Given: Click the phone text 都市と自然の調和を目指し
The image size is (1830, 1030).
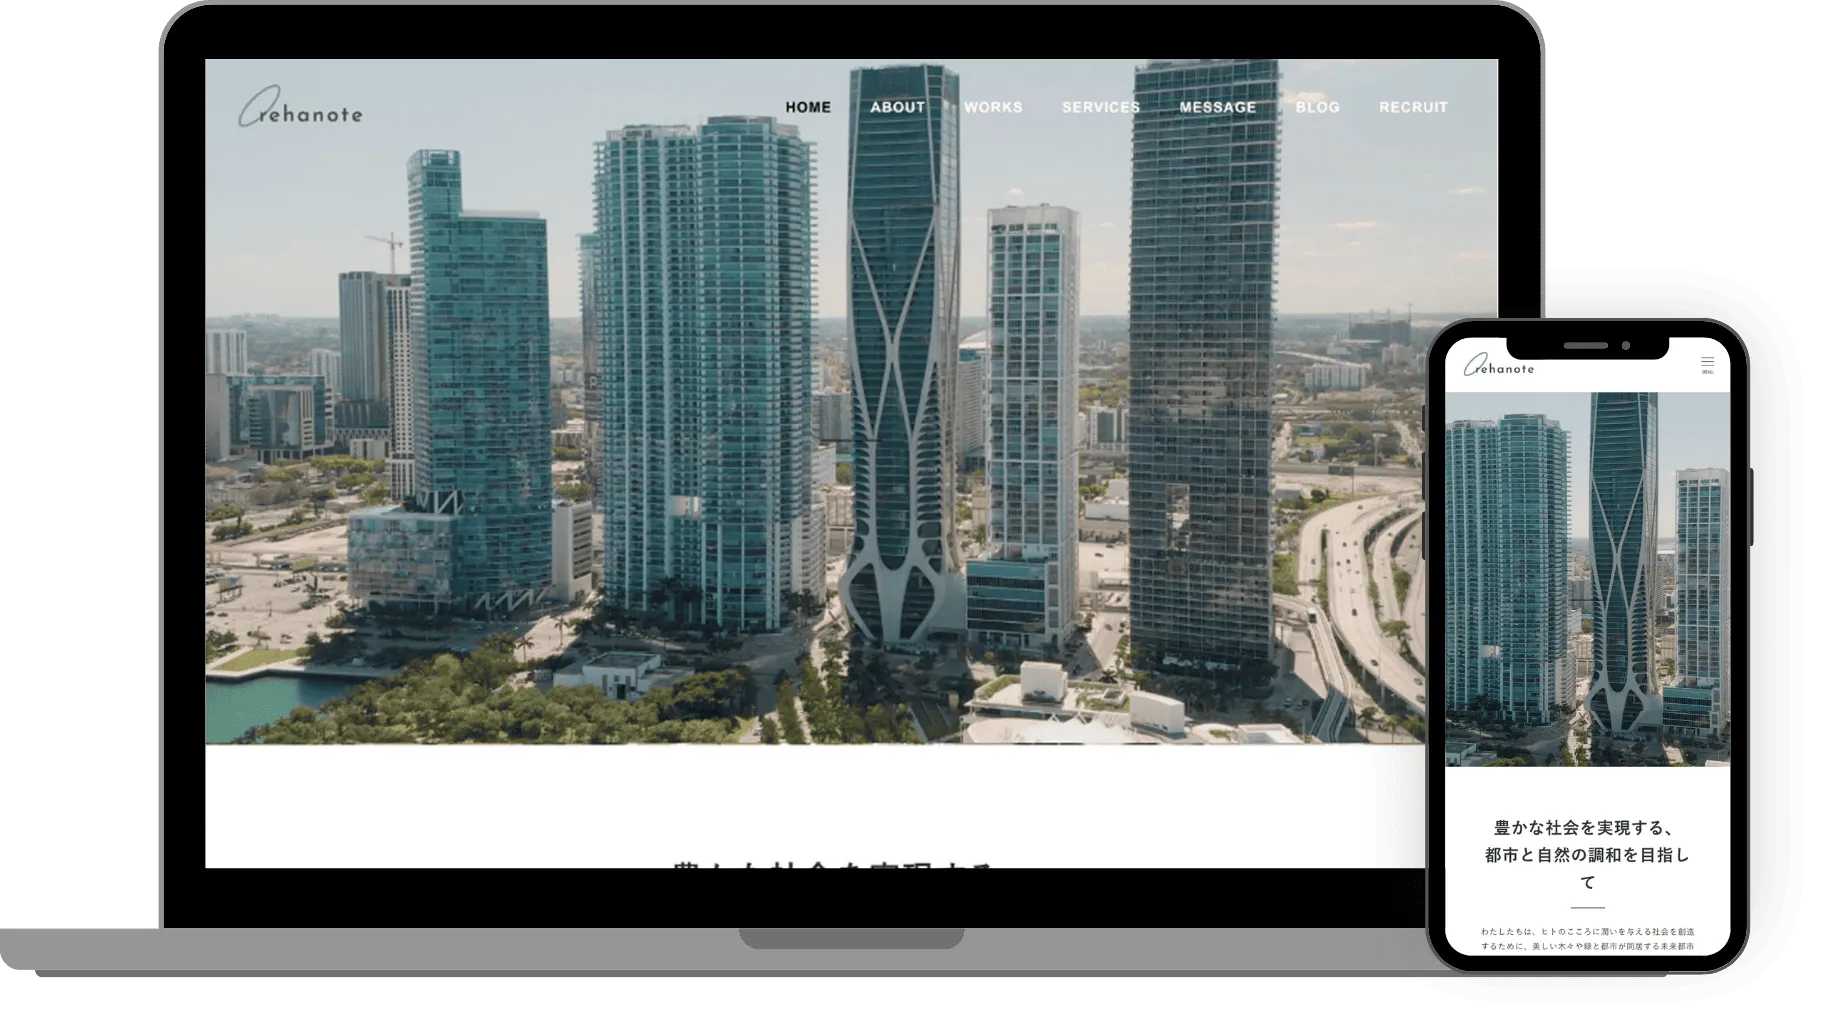Looking at the screenshot, I should [x=1587, y=855].
